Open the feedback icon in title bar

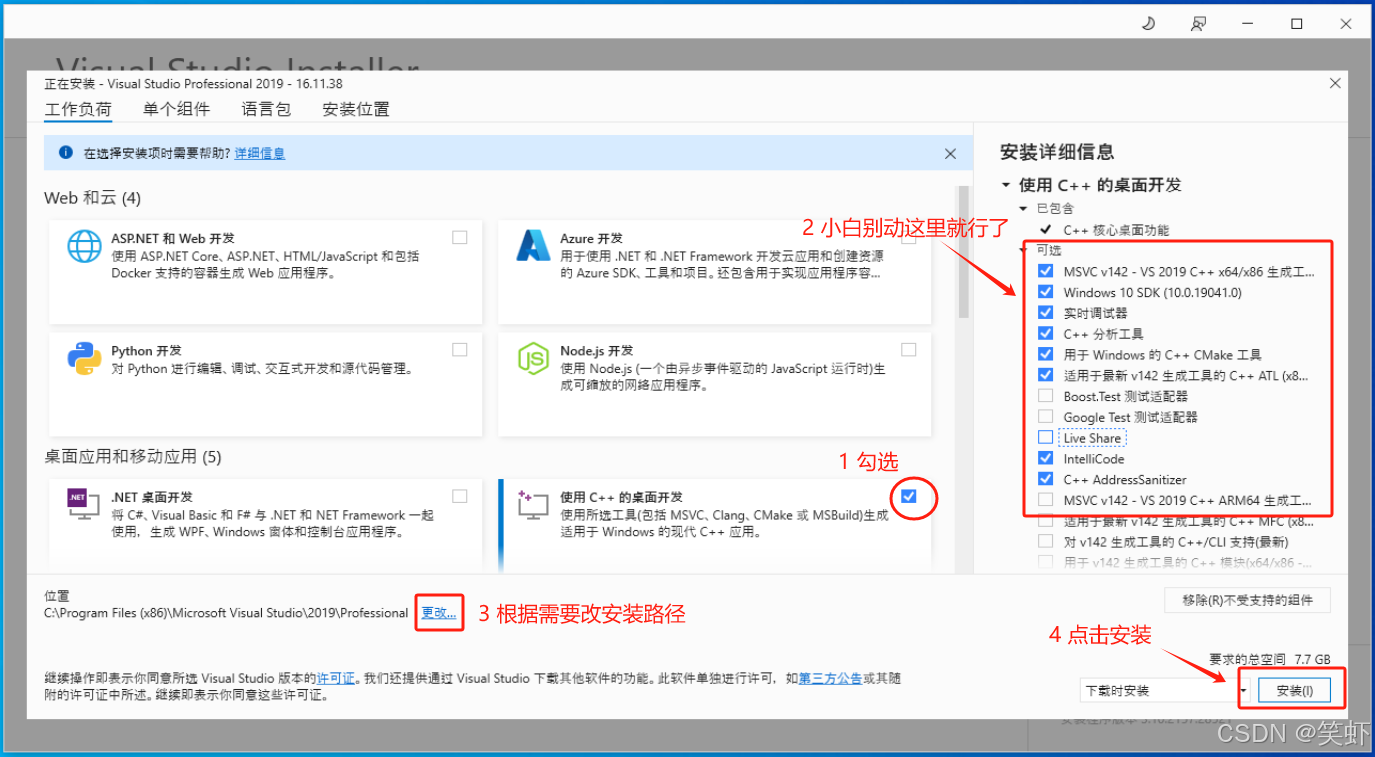point(1198,23)
